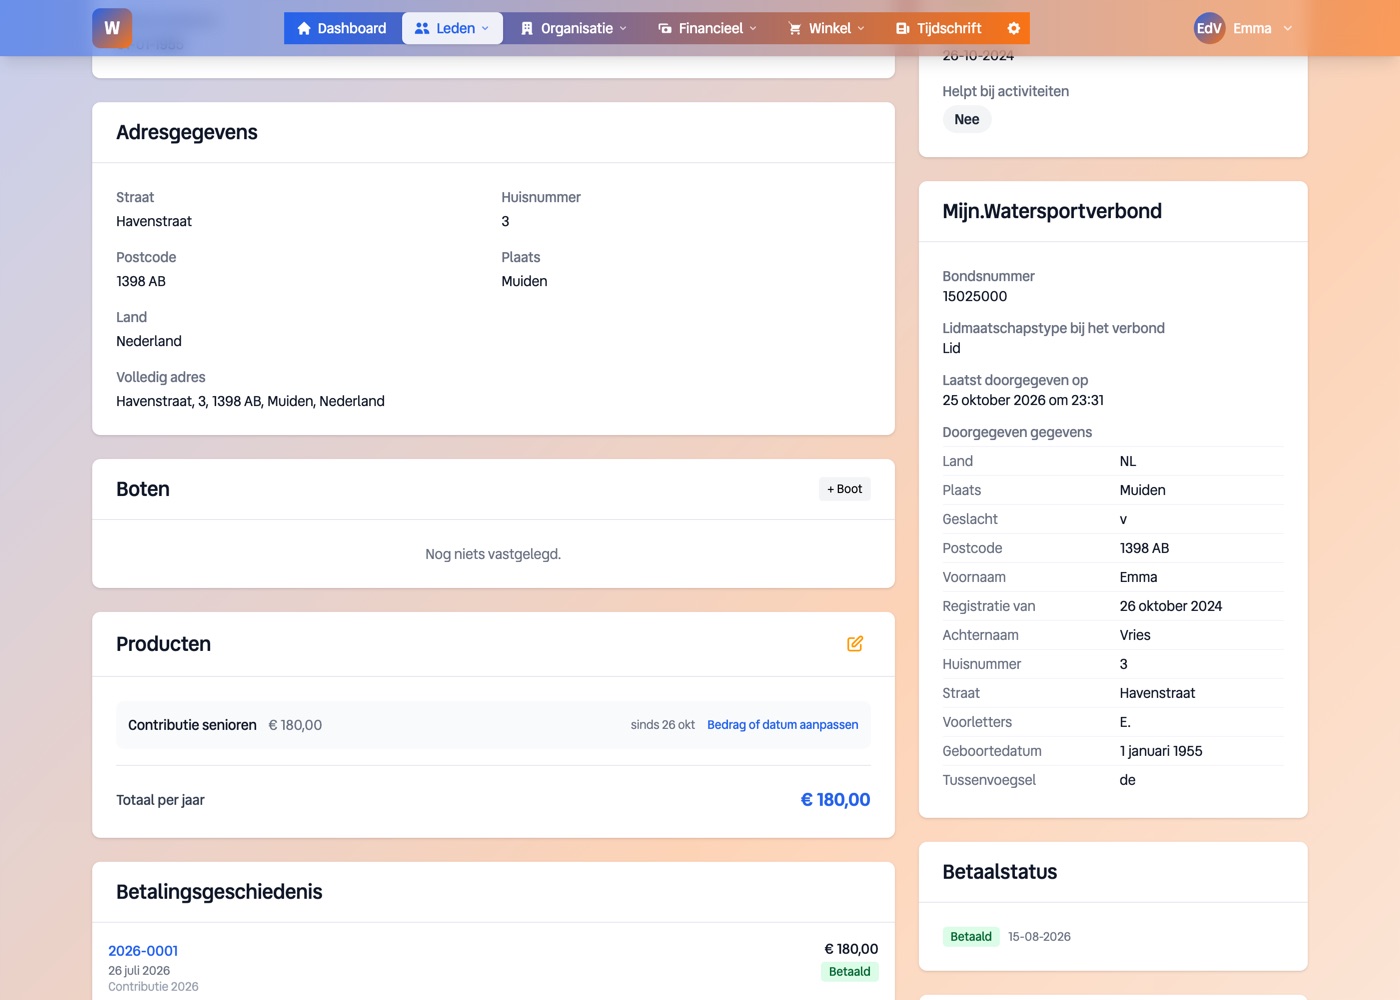Open settings via the gear icon
1400x1000 pixels.
tap(1014, 28)
